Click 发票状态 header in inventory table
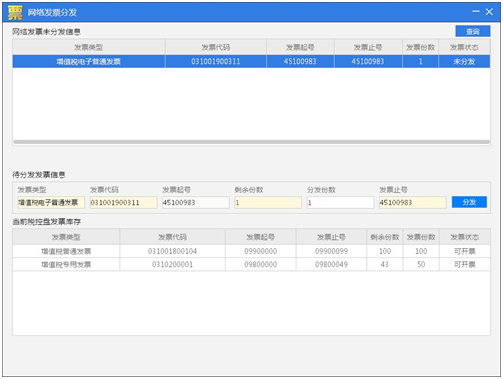 (465, 237)
